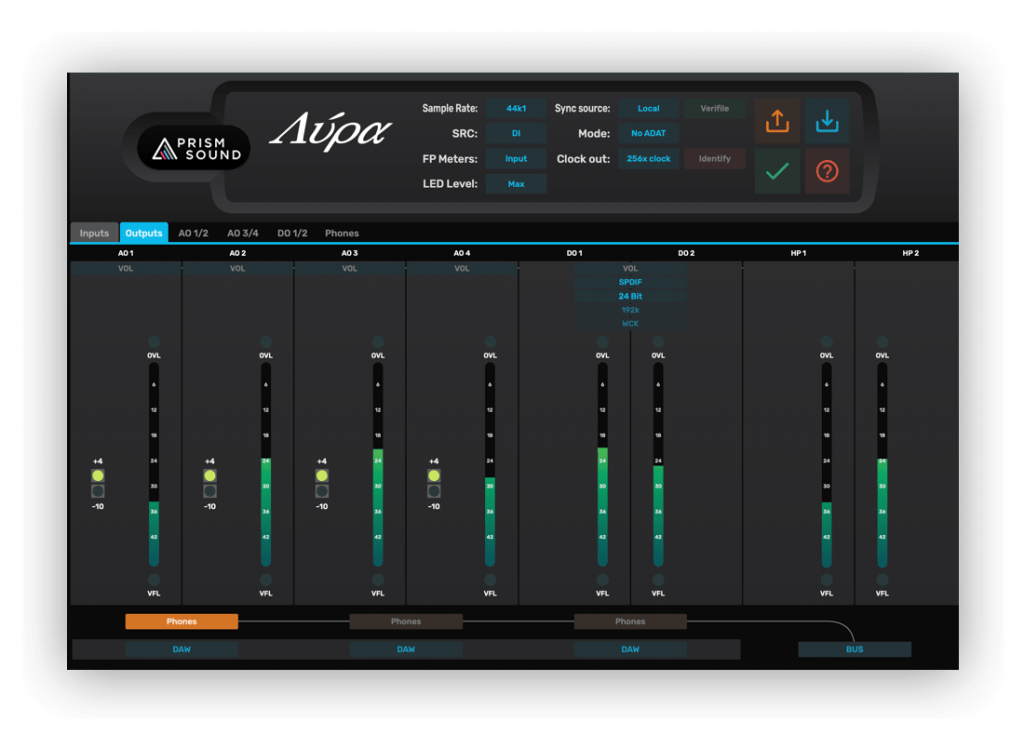Toggle the 24 Bit digital output setting
The height and width of the screenshot is (735, 1024).
tap(630, 296)
